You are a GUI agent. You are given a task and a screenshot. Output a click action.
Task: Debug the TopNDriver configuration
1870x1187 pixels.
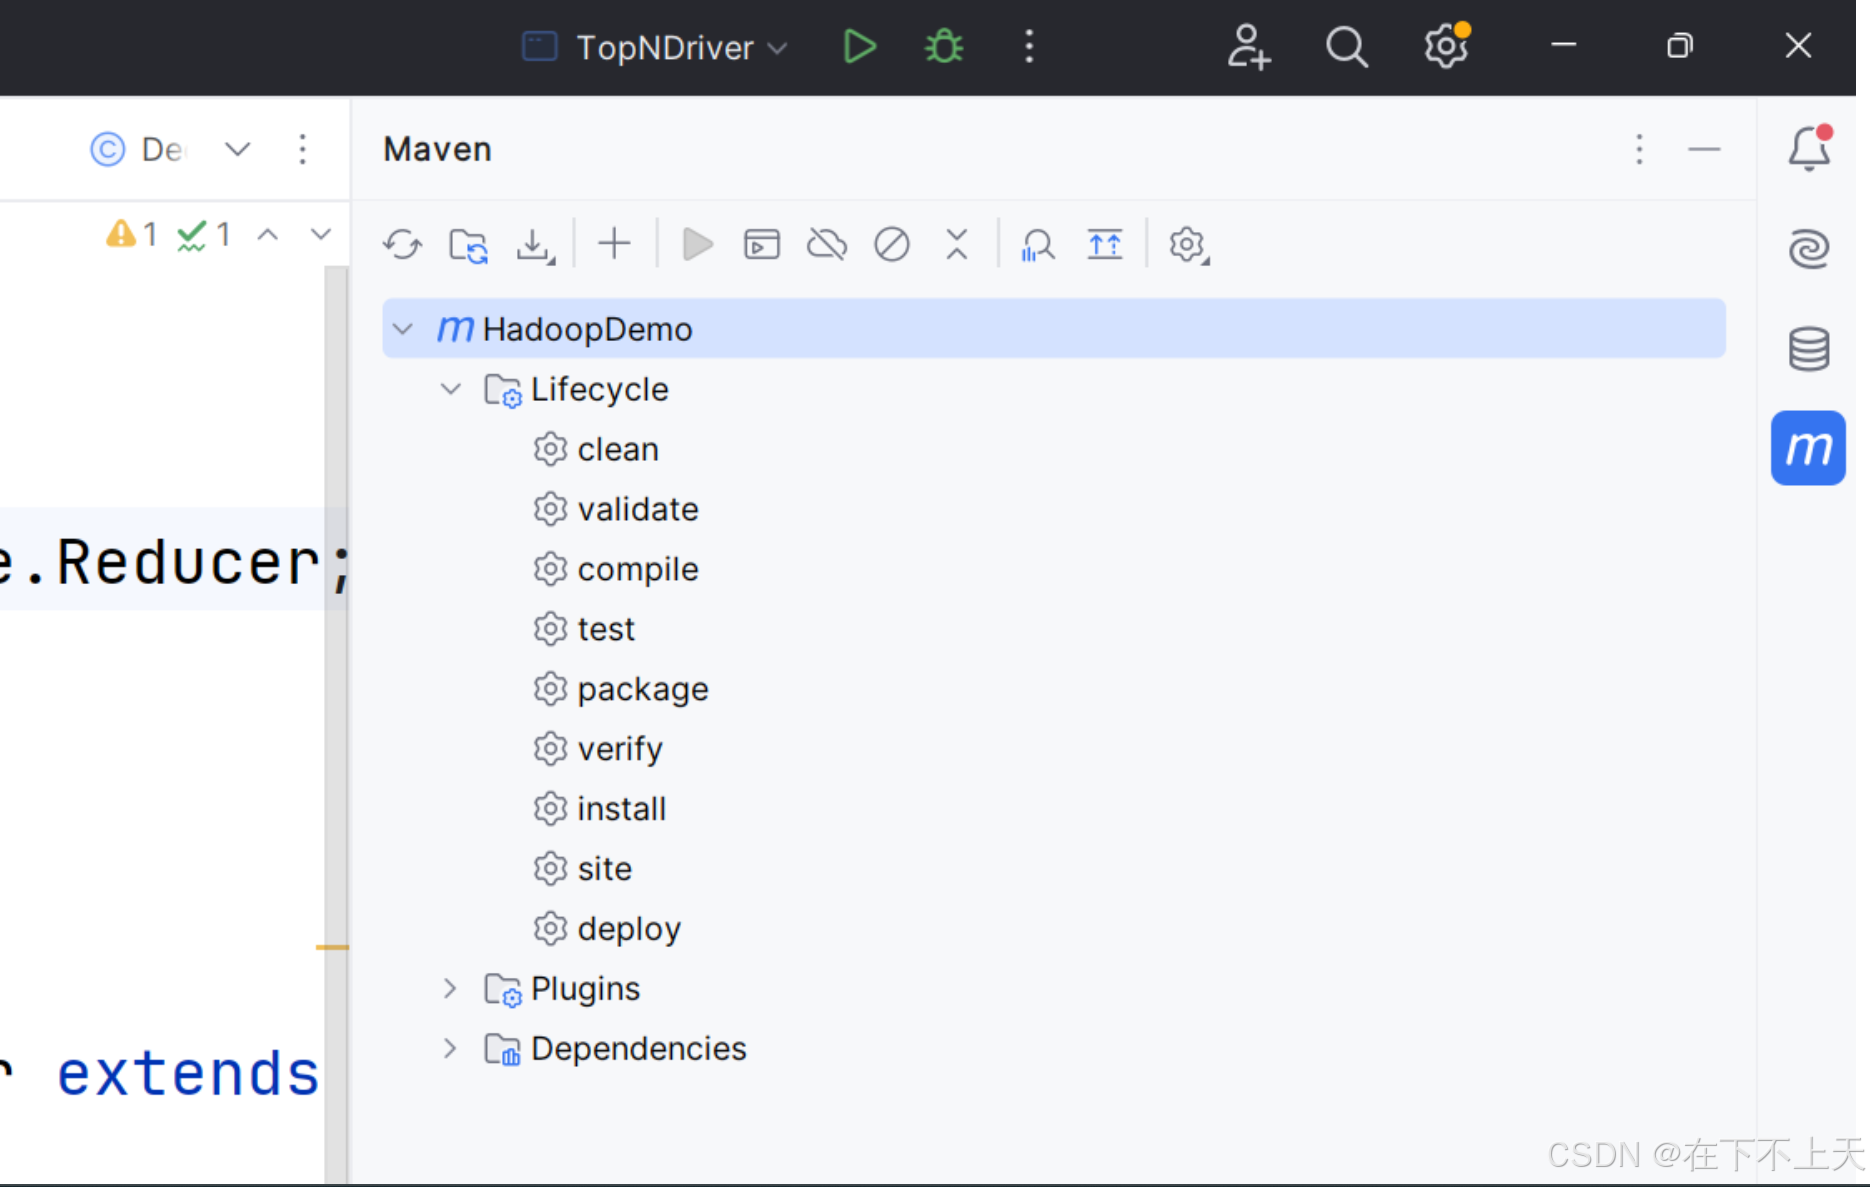pyautogui.click(x=944, y=46)
